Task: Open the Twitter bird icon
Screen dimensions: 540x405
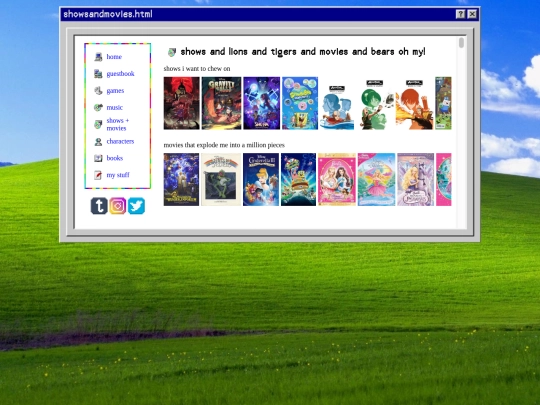Action: tap(136, 206)
